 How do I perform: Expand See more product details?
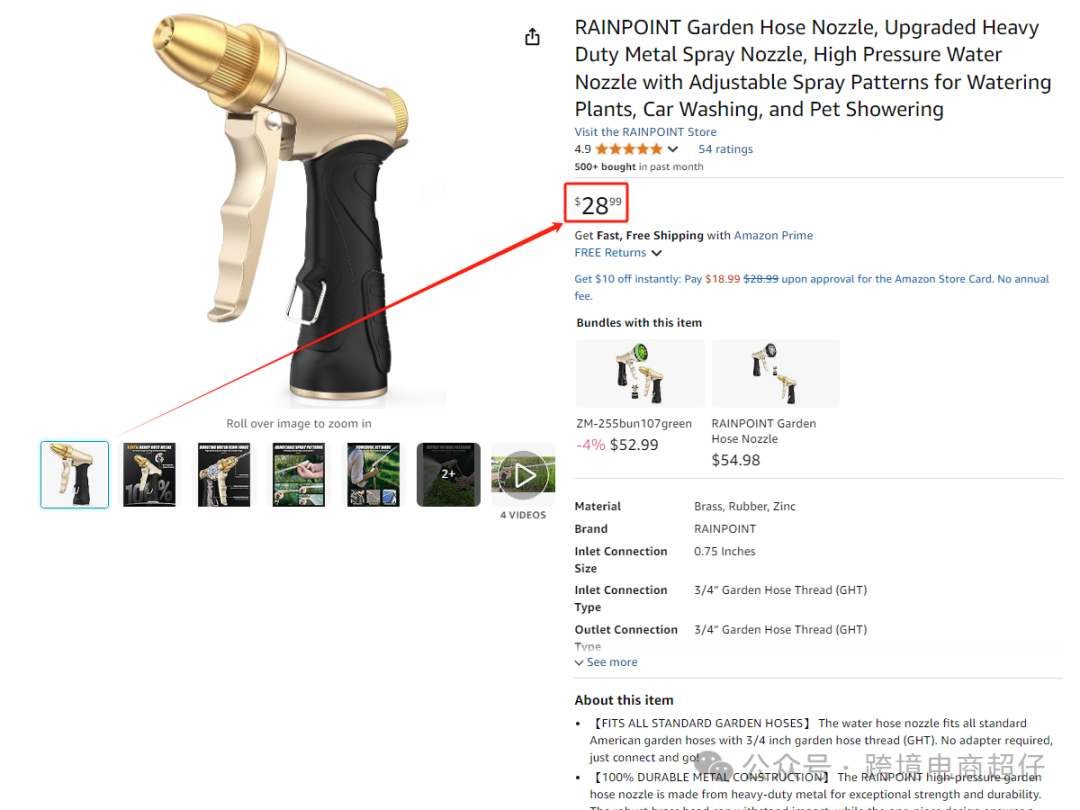(606, 662)
